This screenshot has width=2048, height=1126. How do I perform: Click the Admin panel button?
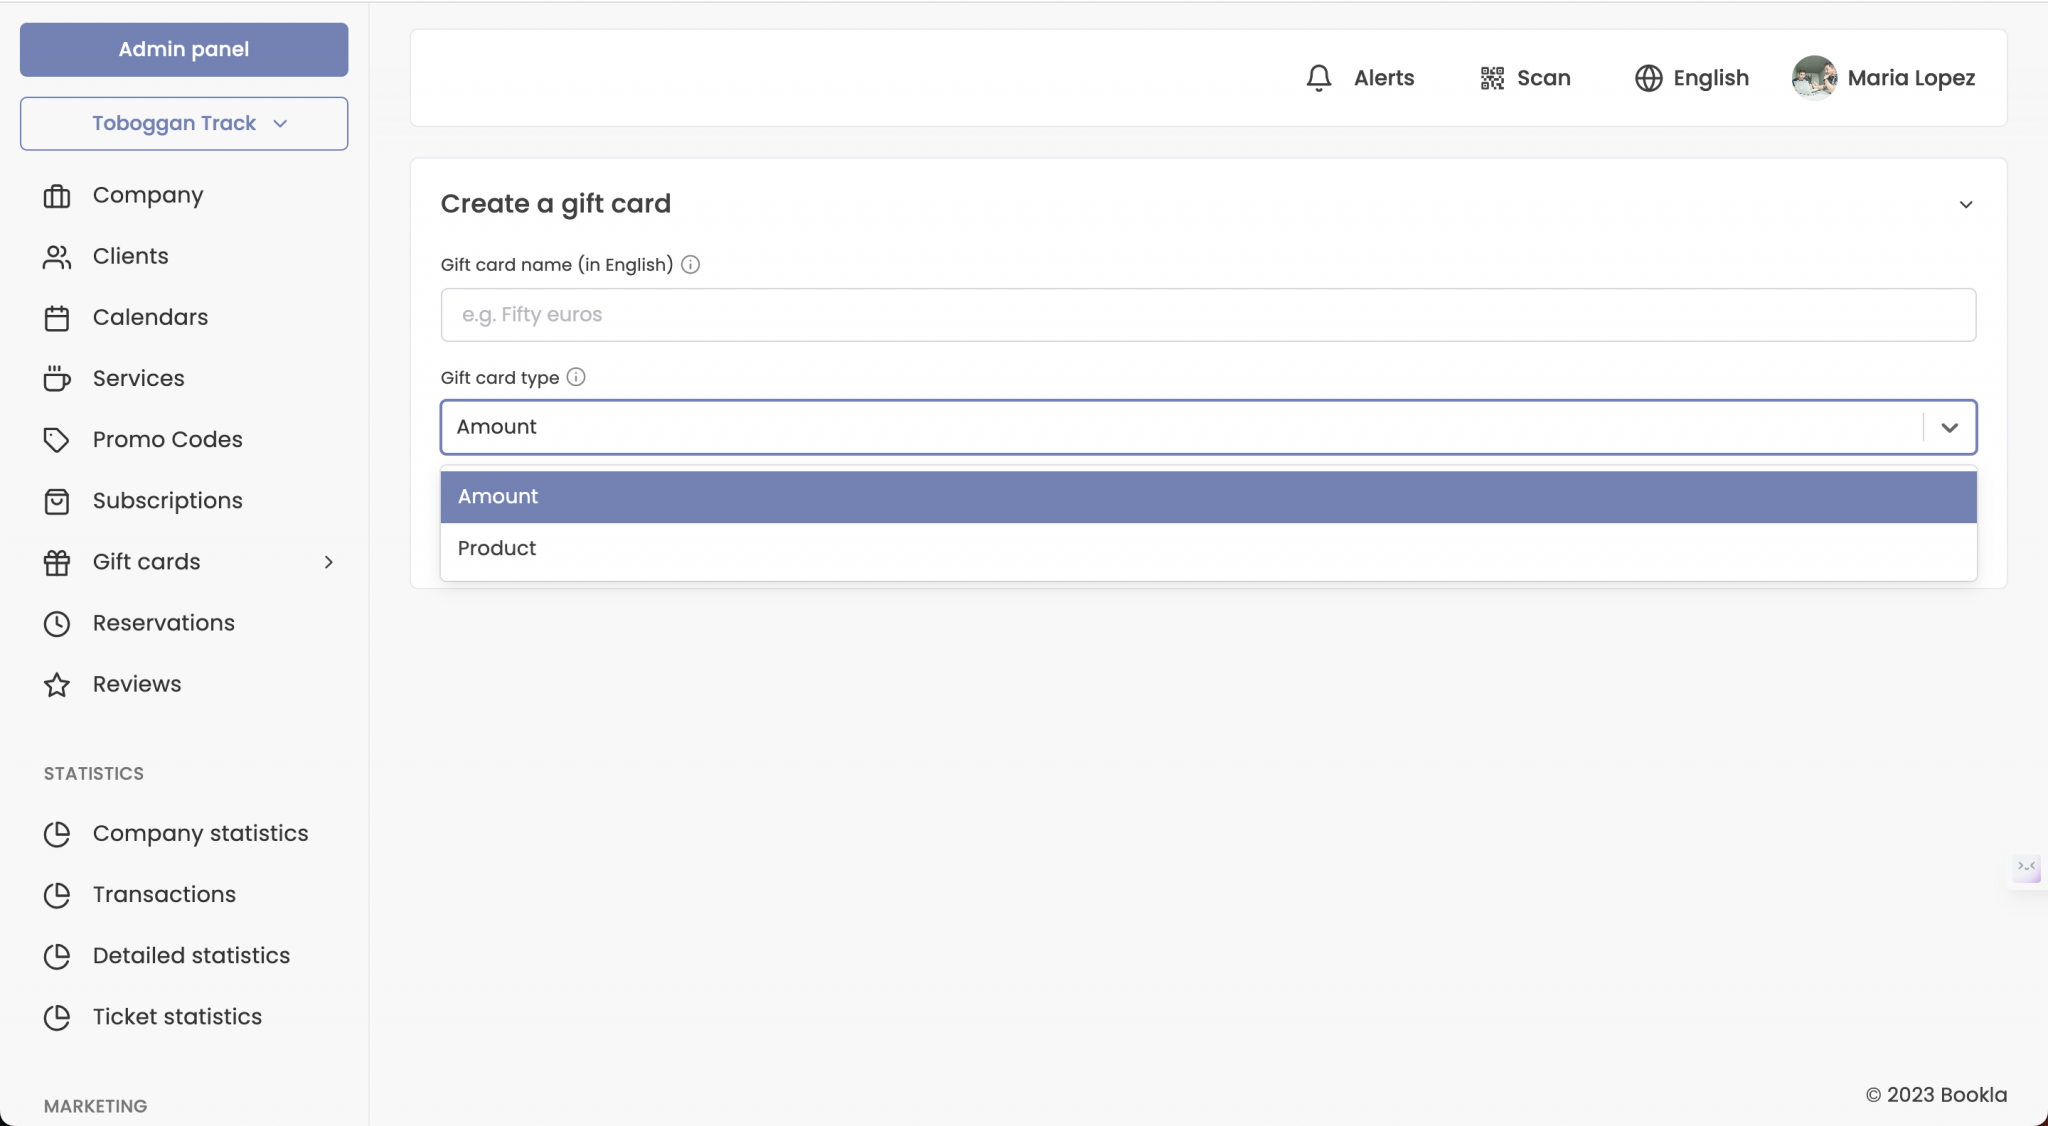184,50
